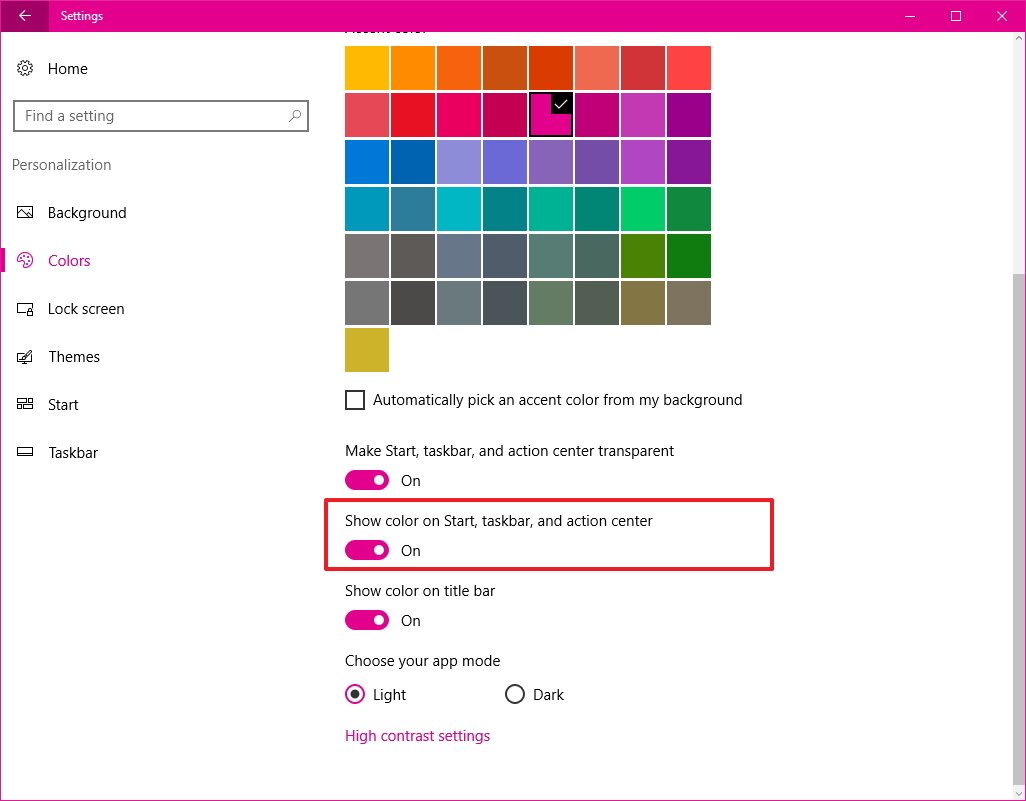Enable automatically pick accent color checkbox
The image size is (1026, 801).
tap(355, 400)
